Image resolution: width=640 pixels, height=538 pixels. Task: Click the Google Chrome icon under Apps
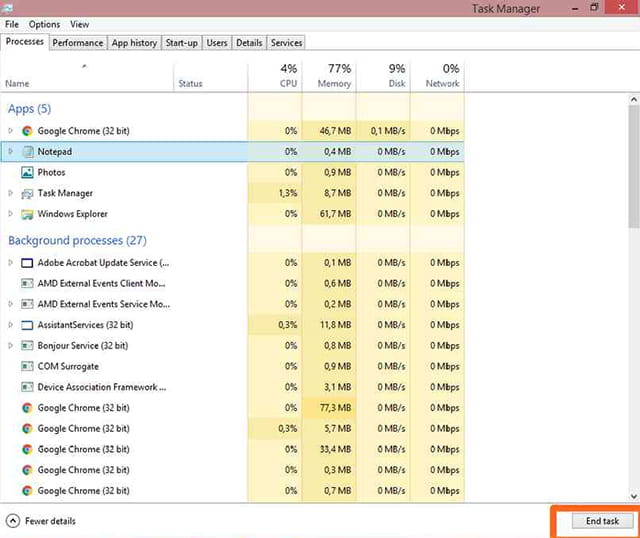tap(27, 131)
